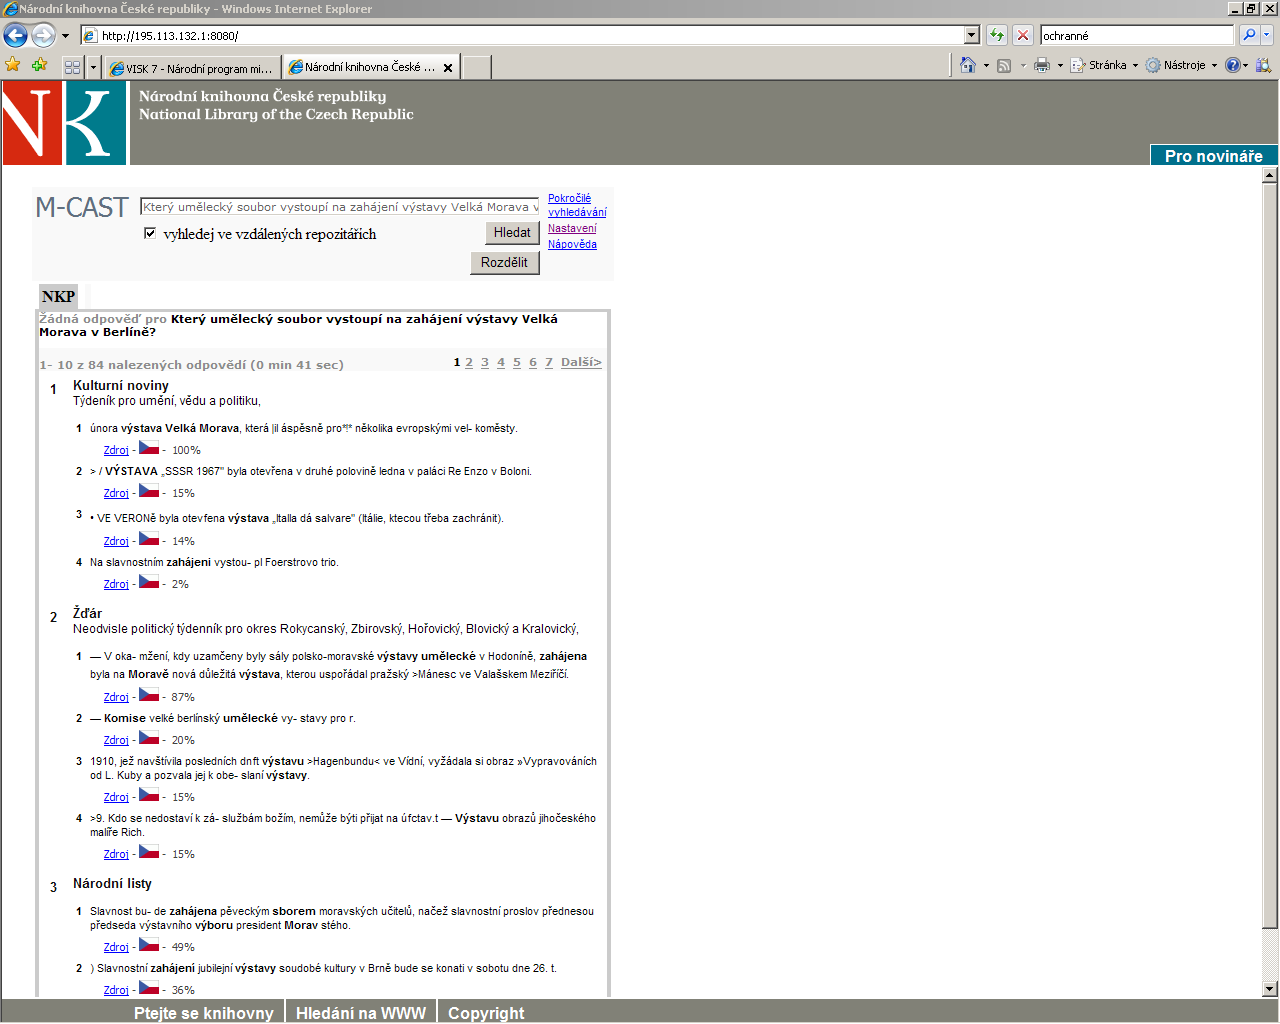Image resolution: width=1280 pixels, height=1024 pixels.
Task: Open the recent pages dropdown next to Forward
Action: click(66, 36)
